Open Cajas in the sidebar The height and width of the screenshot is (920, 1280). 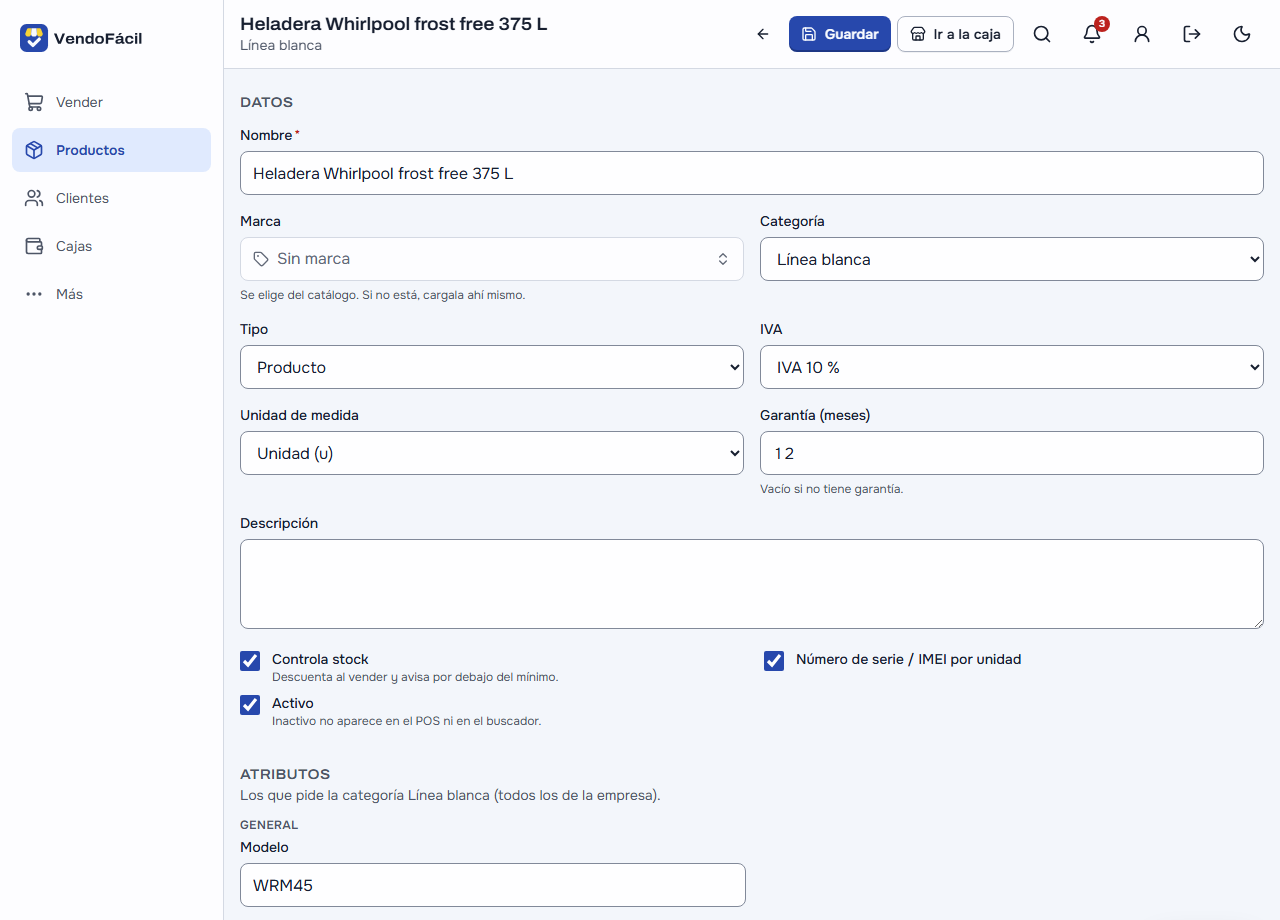point(111,246)
